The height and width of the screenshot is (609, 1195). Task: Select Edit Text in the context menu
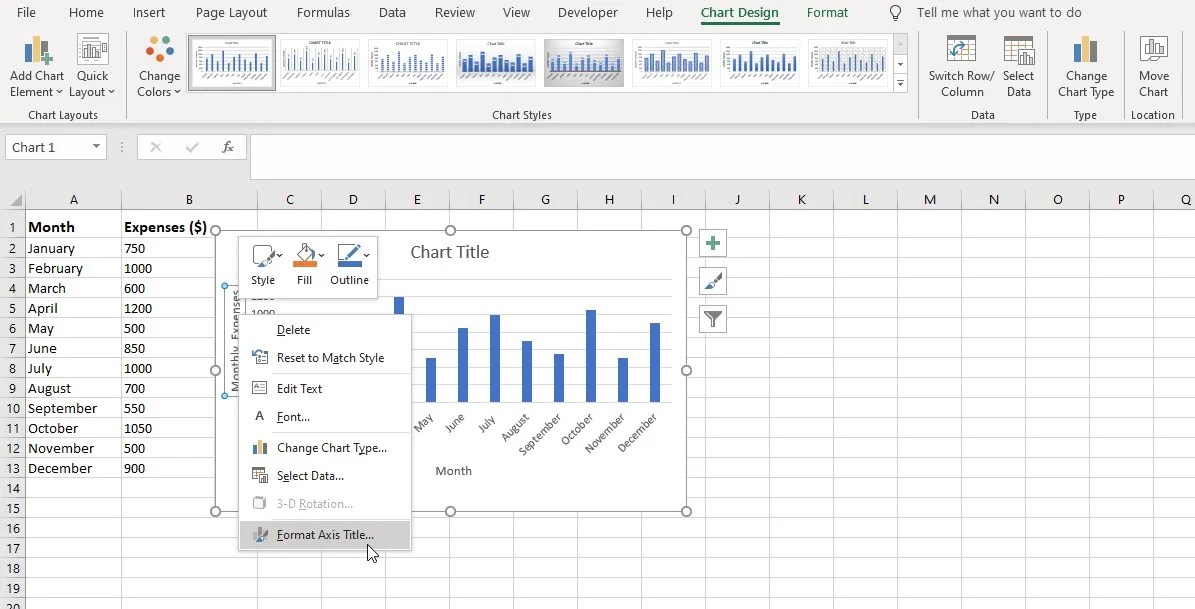298,388
